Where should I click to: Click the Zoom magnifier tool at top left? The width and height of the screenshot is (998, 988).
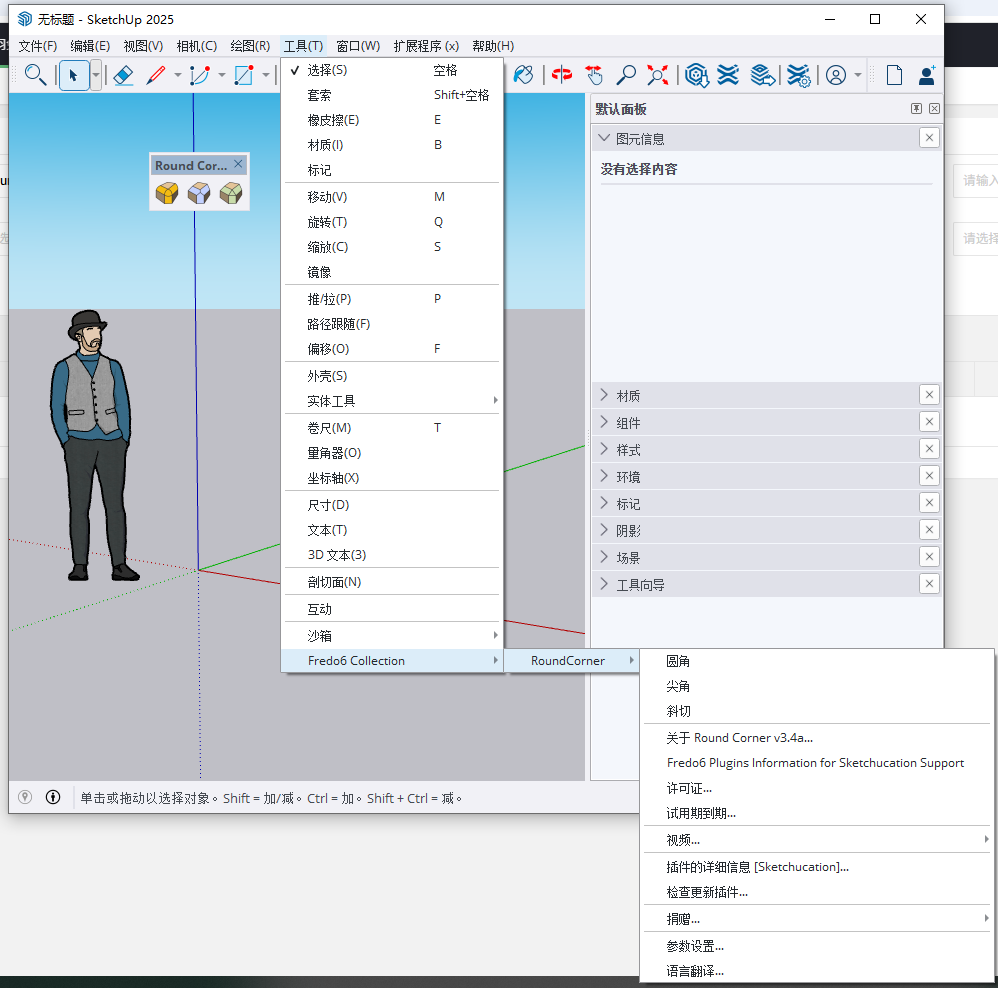[x=34, y=75]
